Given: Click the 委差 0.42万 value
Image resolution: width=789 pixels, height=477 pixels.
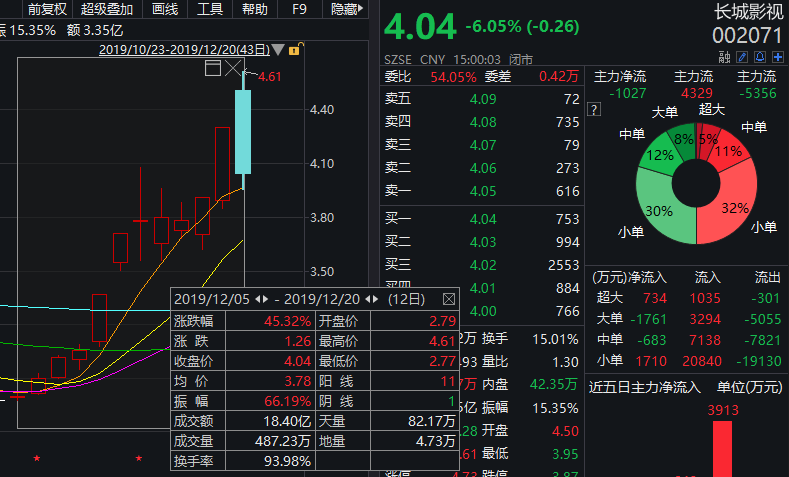Looking at the screenshot, I should click(x=559, y=76).
